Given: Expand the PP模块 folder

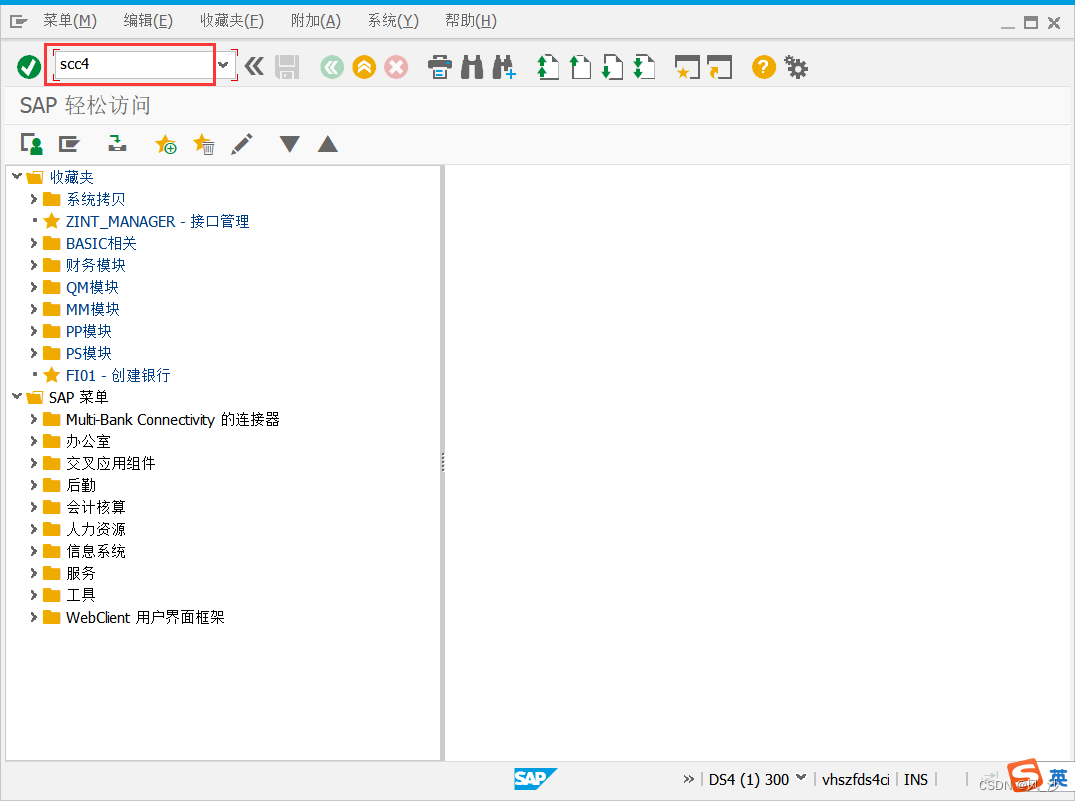Looking at the screenshot, I should [34, 331].
